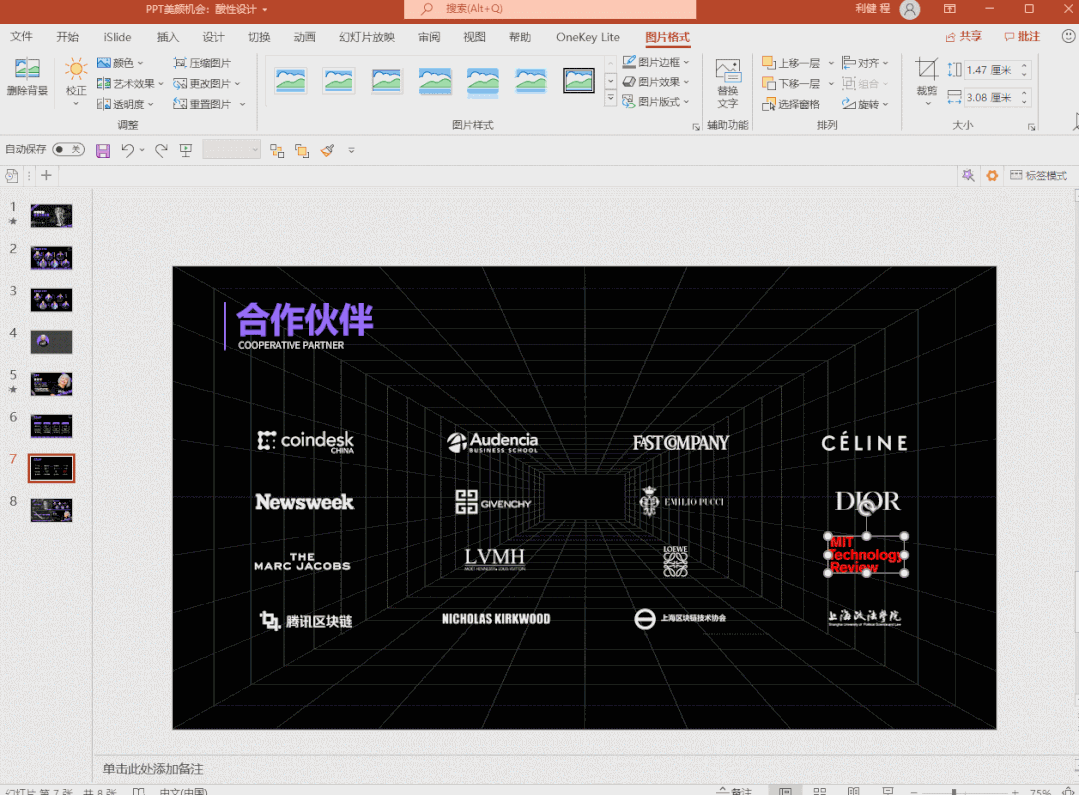Select slide 1 thumbnail
The width and height of the screenshot is (1079, 795).
coord(51,215)
